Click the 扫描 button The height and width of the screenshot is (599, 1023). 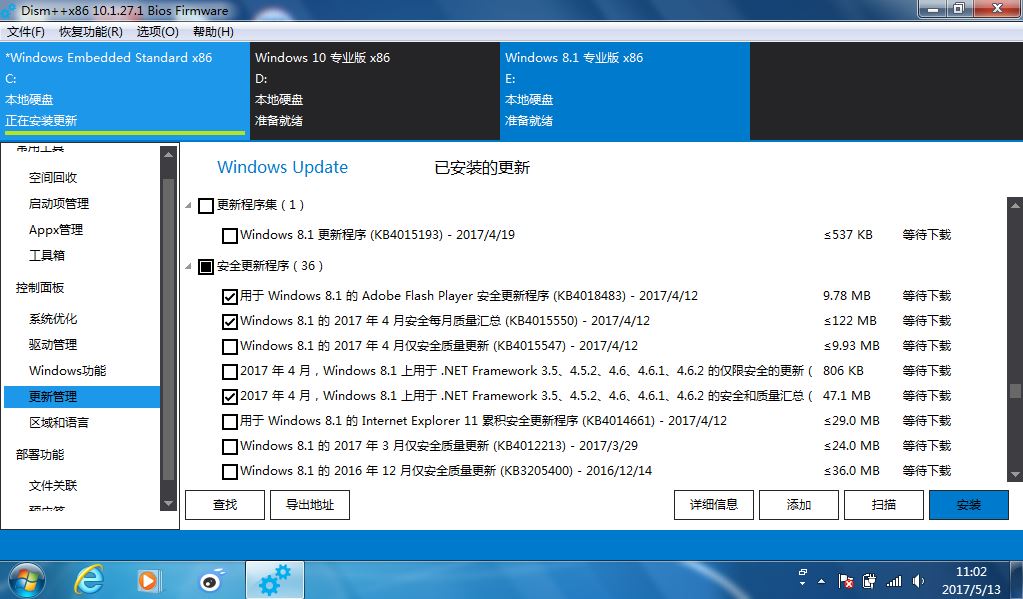(884, 505)
